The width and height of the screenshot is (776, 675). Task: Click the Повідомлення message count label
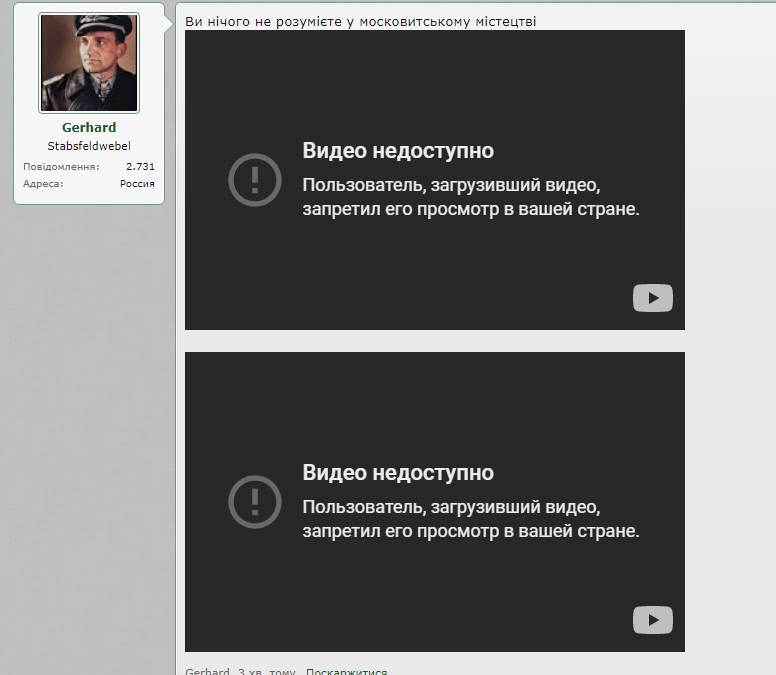coord(61,167)
